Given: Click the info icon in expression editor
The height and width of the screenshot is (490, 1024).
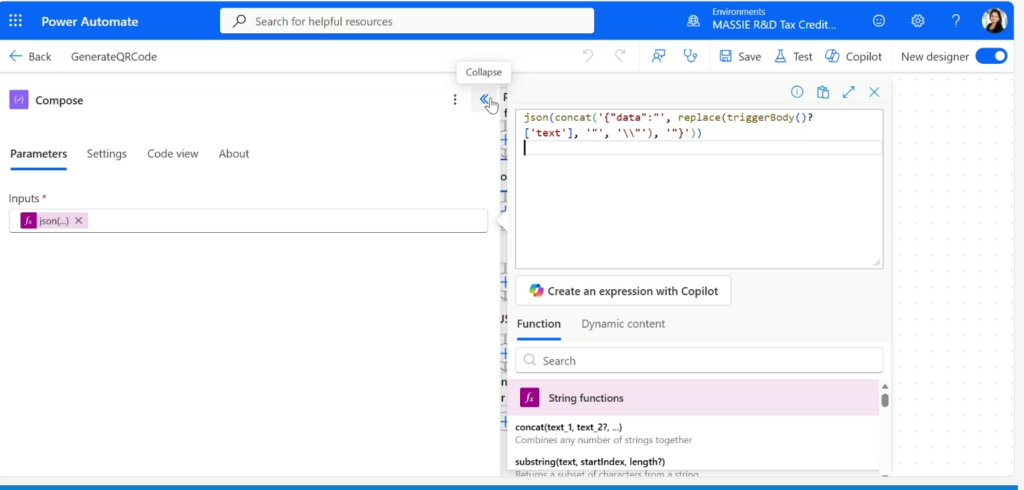Looking at the screenshot, I should pos(797,92).
